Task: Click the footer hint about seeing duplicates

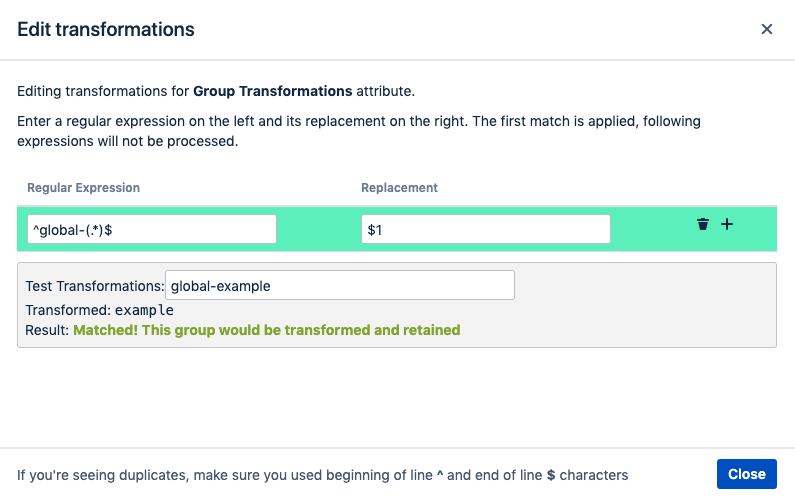Action: click(x=322, y=475)
